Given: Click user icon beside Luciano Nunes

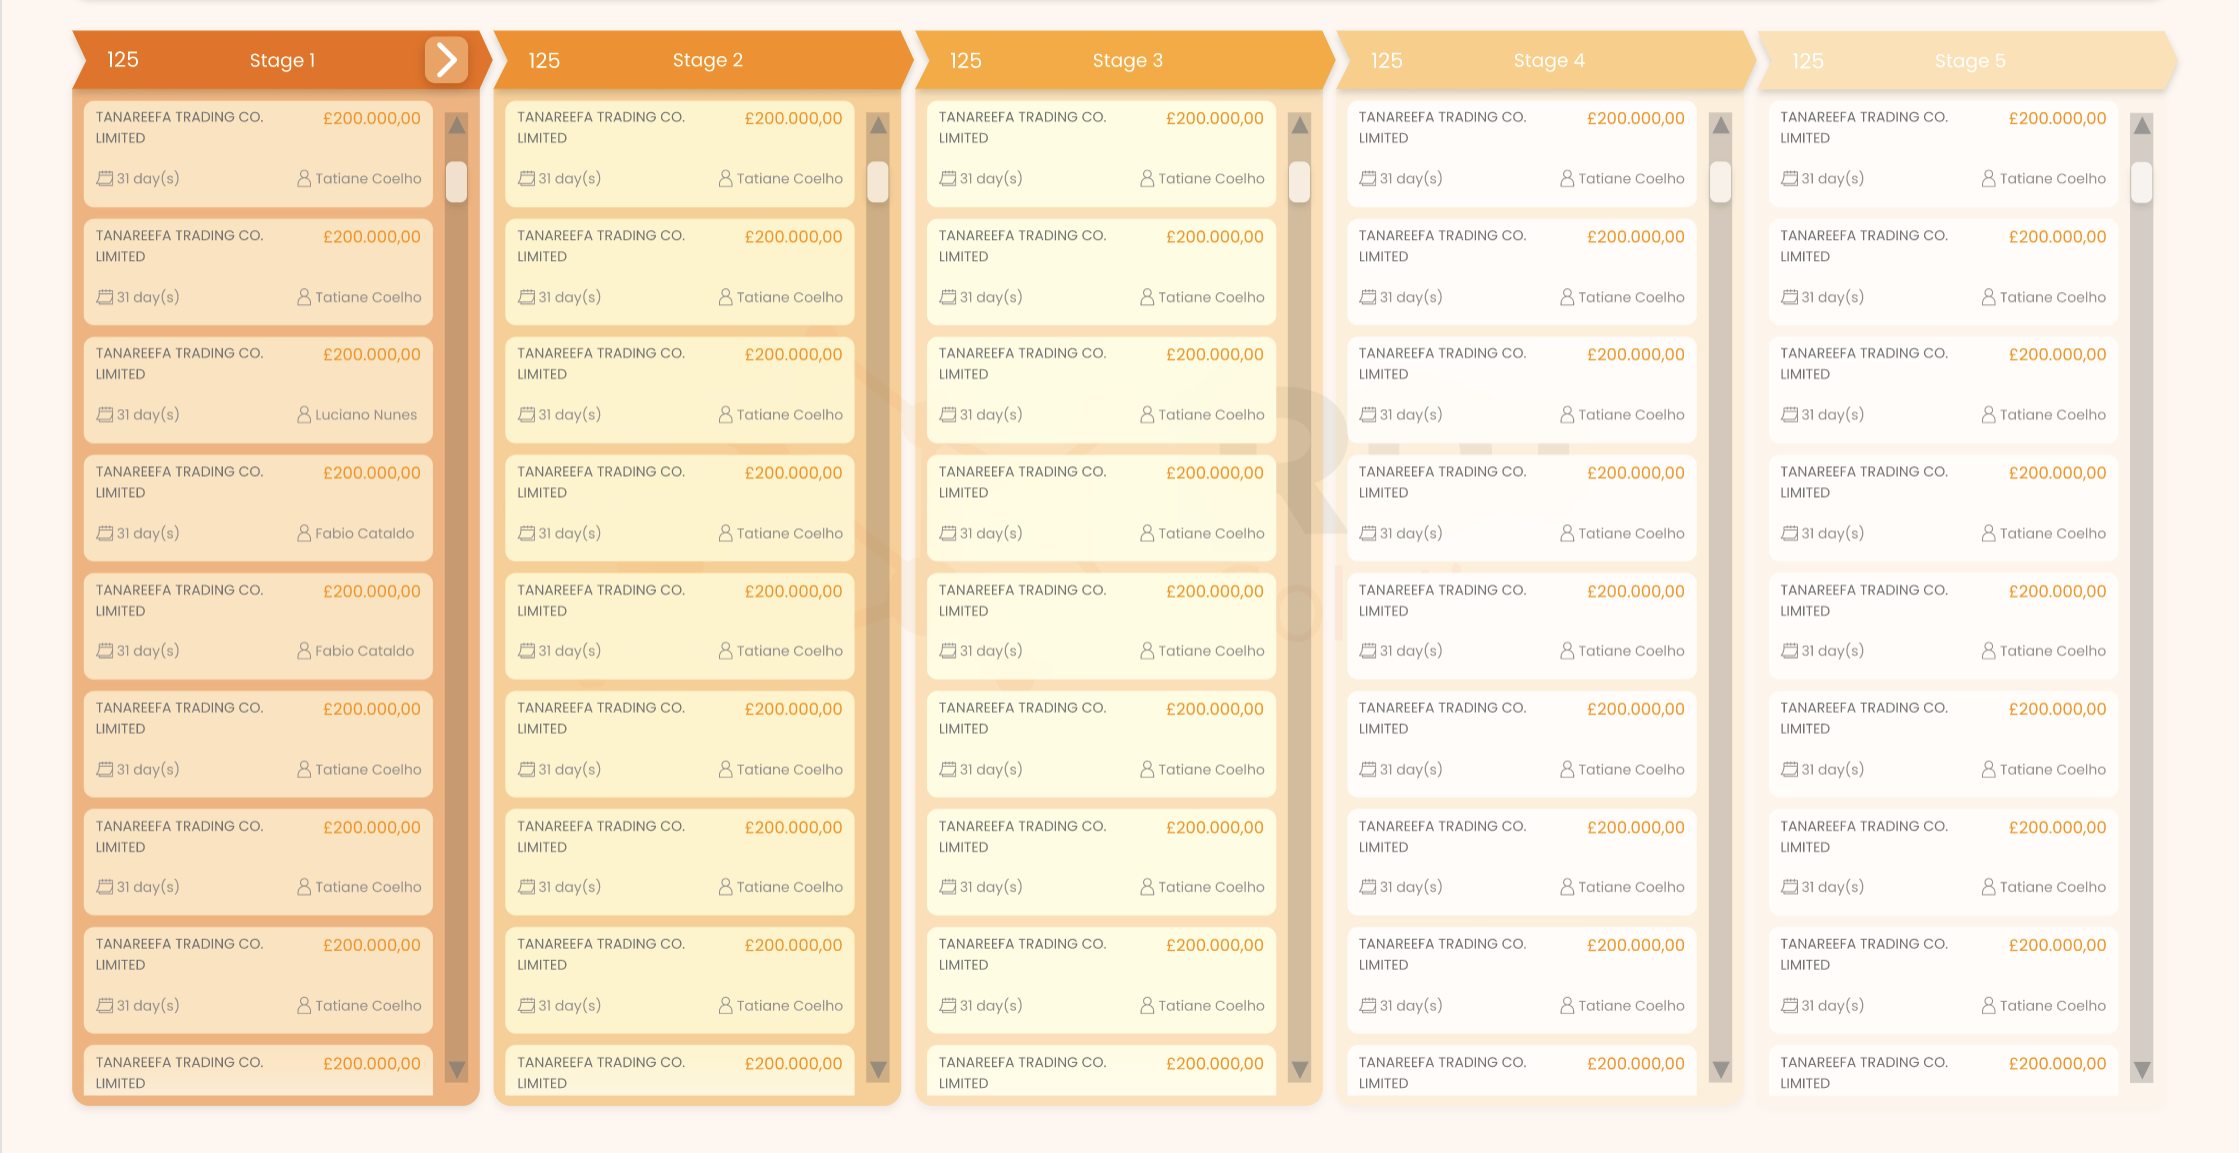Looking at the screenshot, I should (304, 415).
